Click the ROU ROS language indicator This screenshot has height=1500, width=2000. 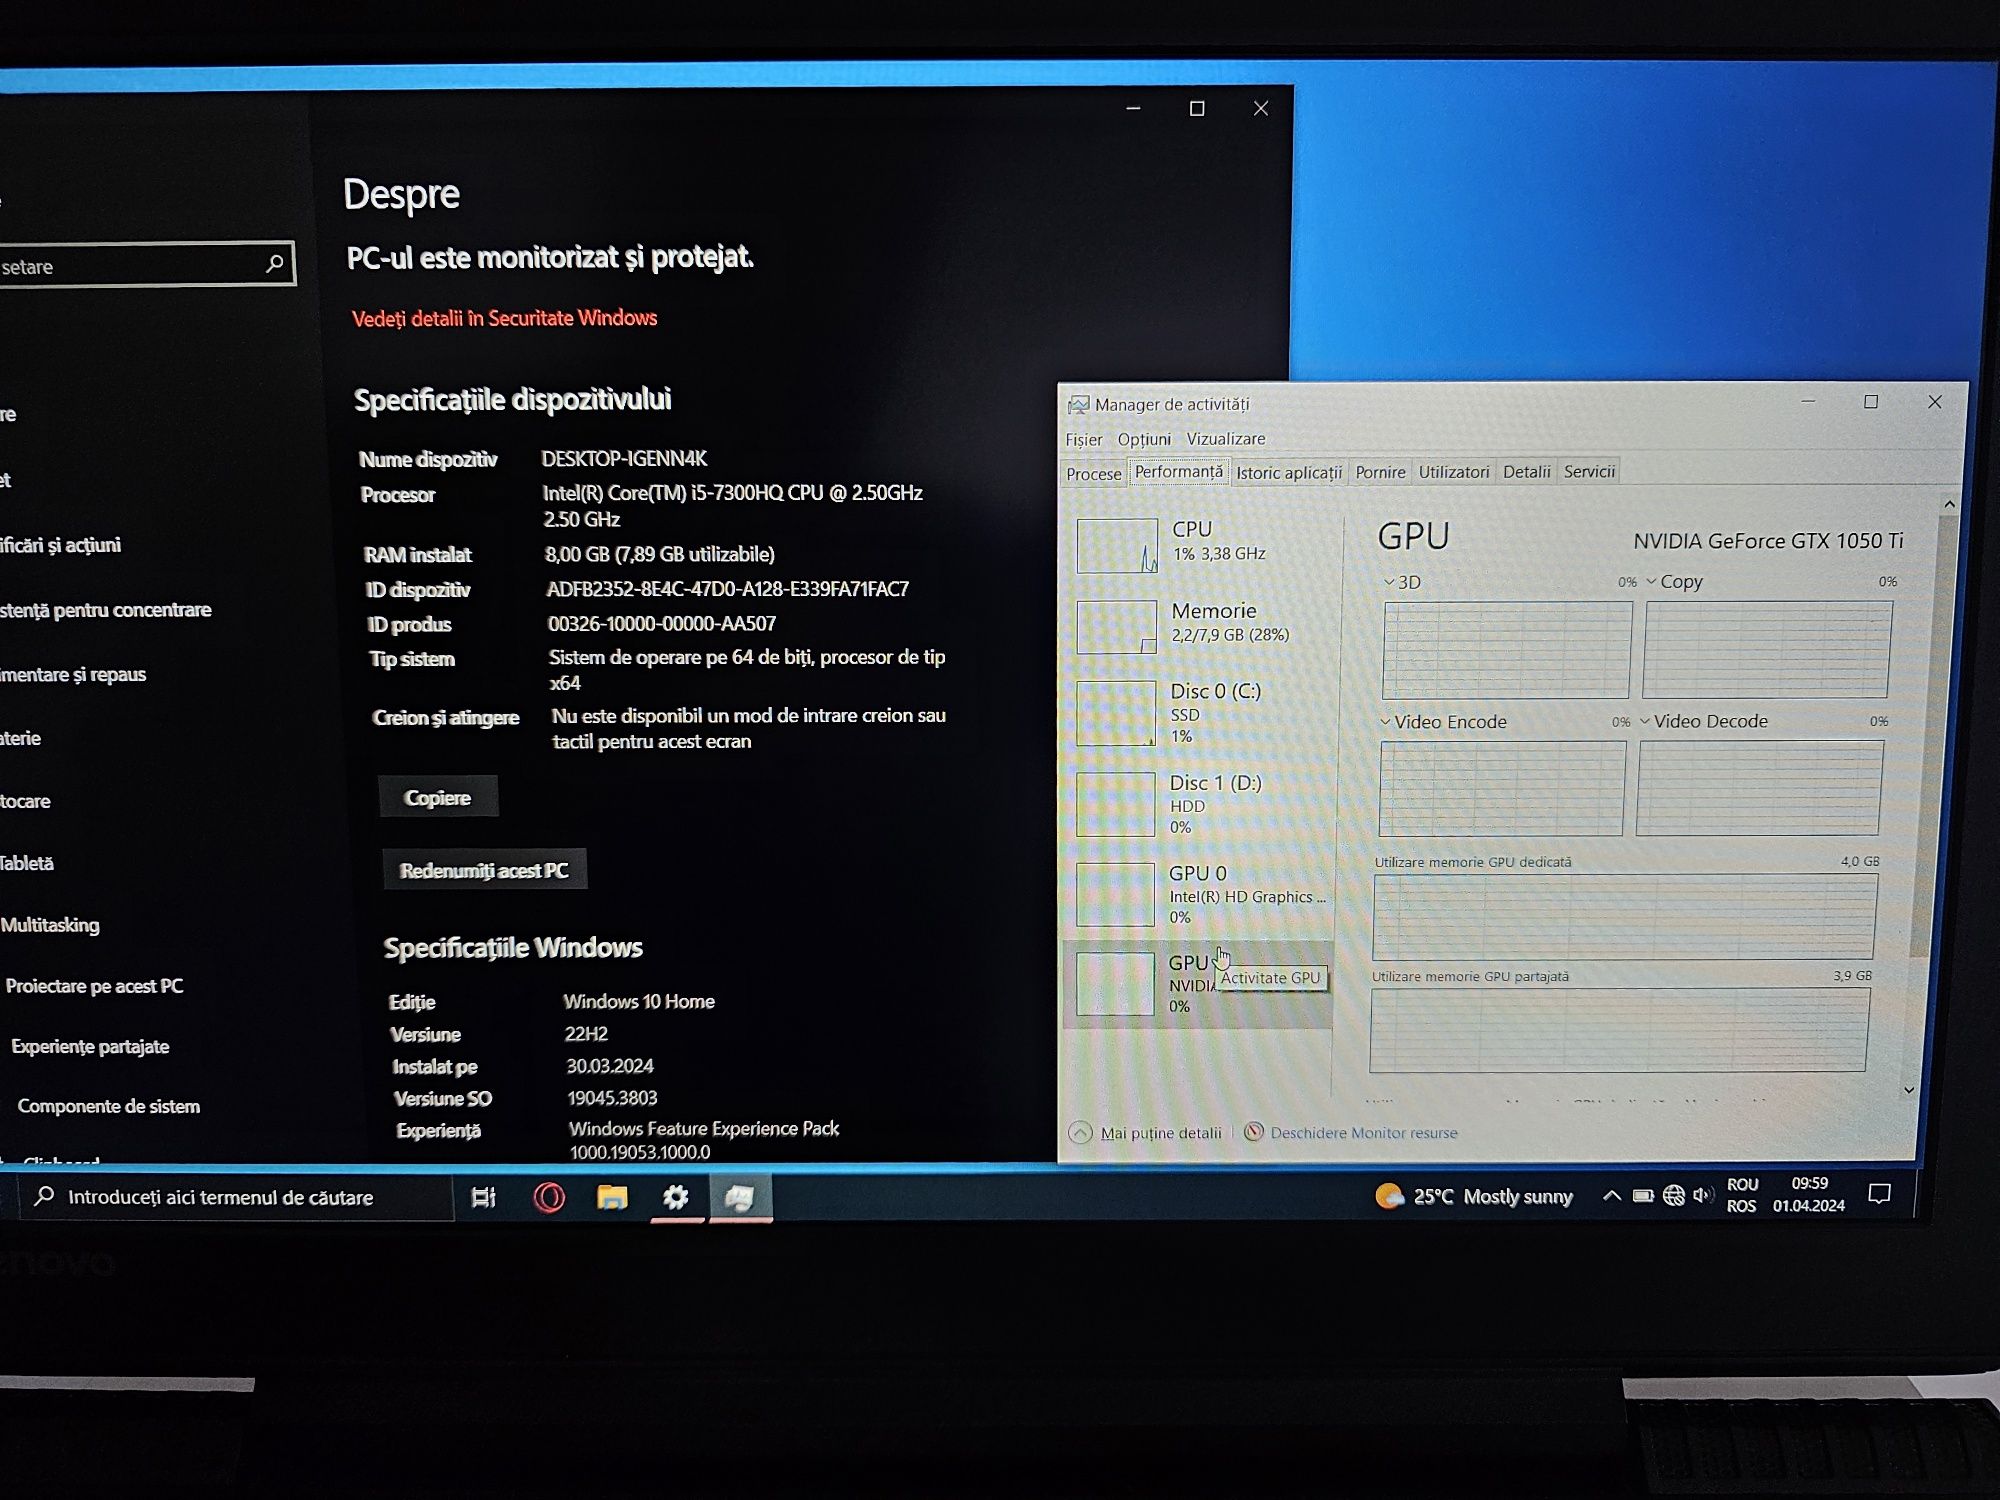pos(1742,1195)
